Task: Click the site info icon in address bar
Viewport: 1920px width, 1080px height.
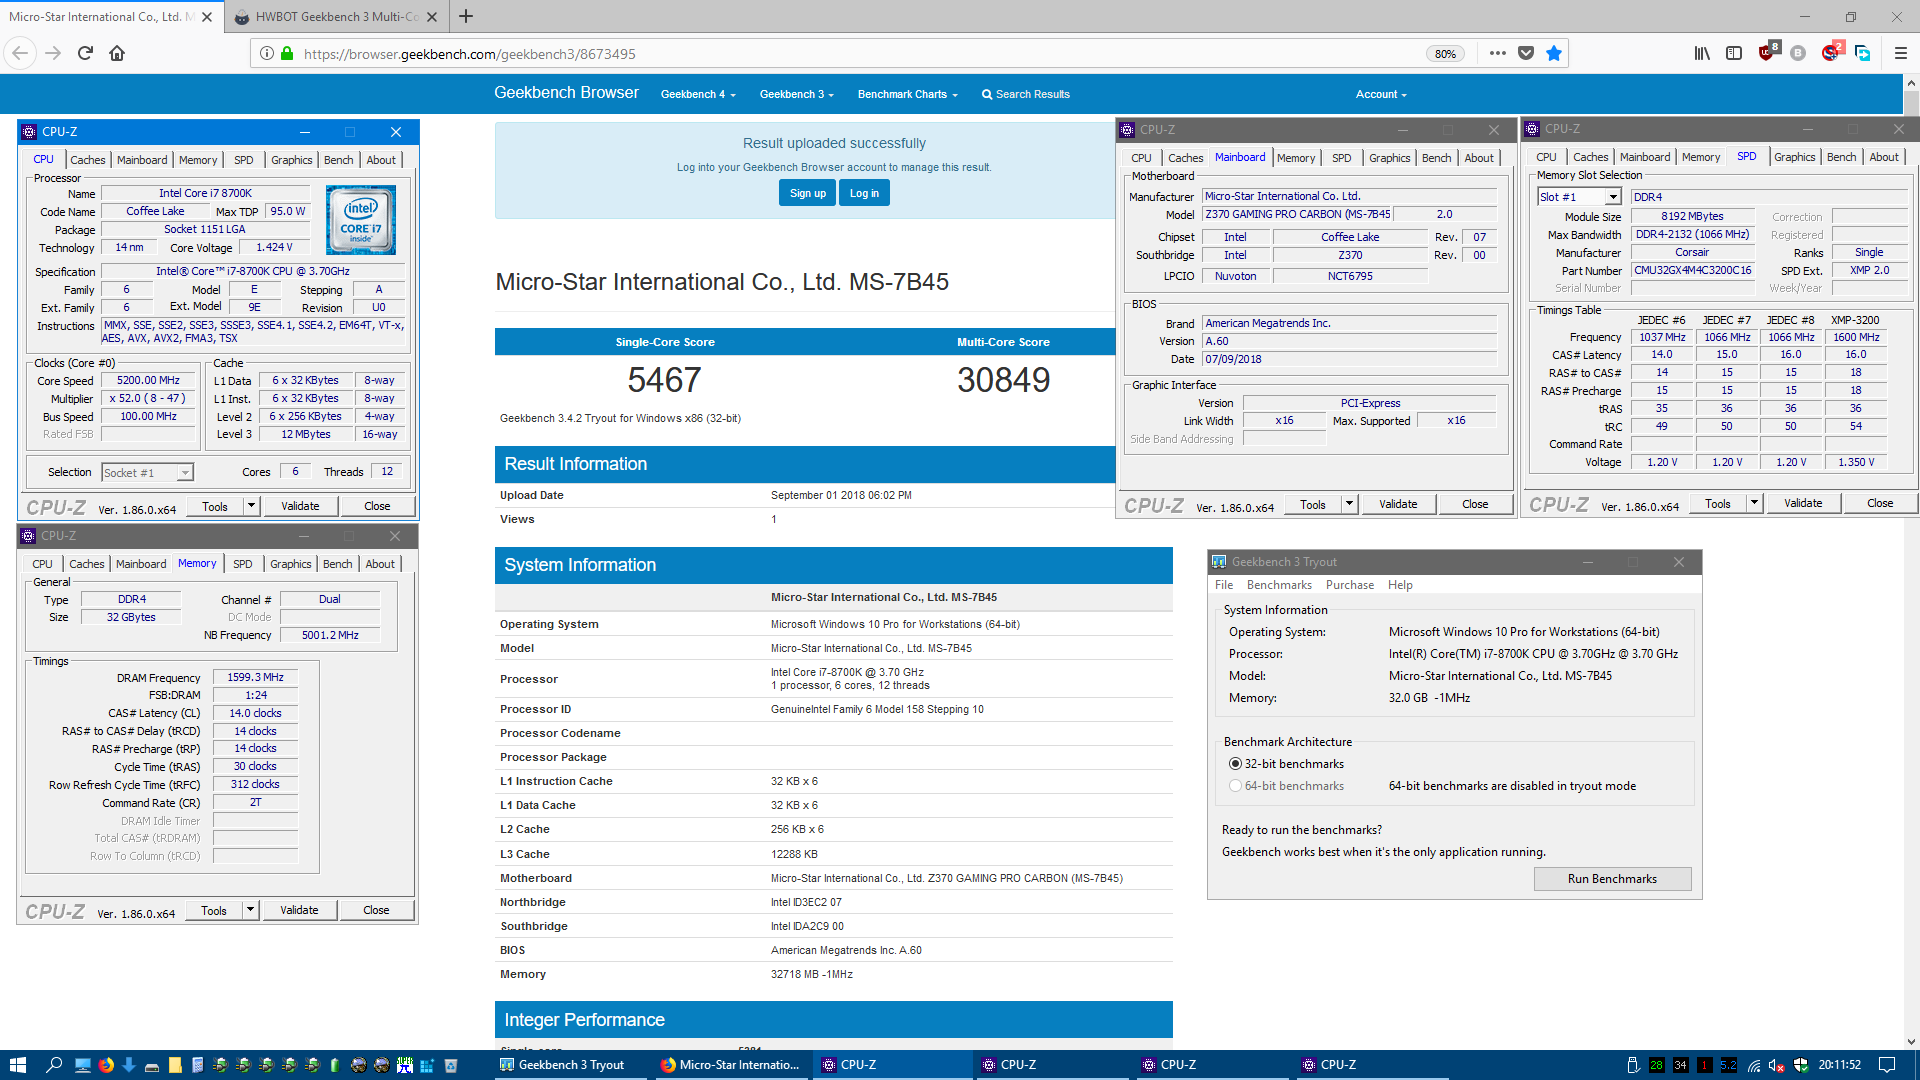Action: point(267,53)
